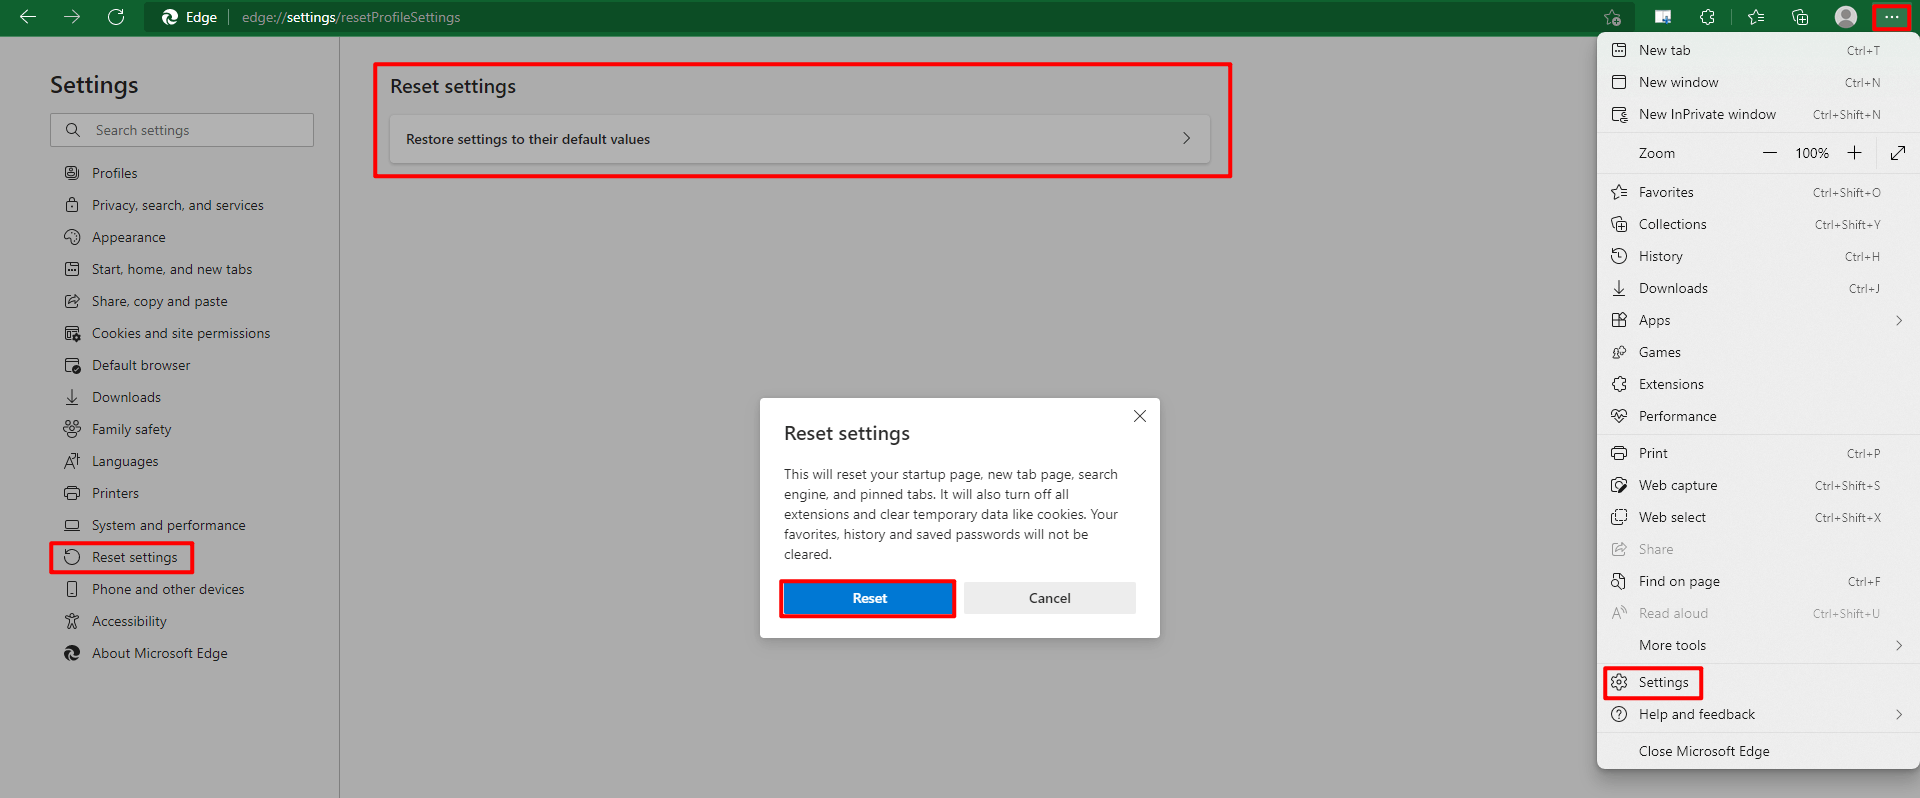
Task: Choose Web capture from the menu
Action: [x=1758, y=485]
